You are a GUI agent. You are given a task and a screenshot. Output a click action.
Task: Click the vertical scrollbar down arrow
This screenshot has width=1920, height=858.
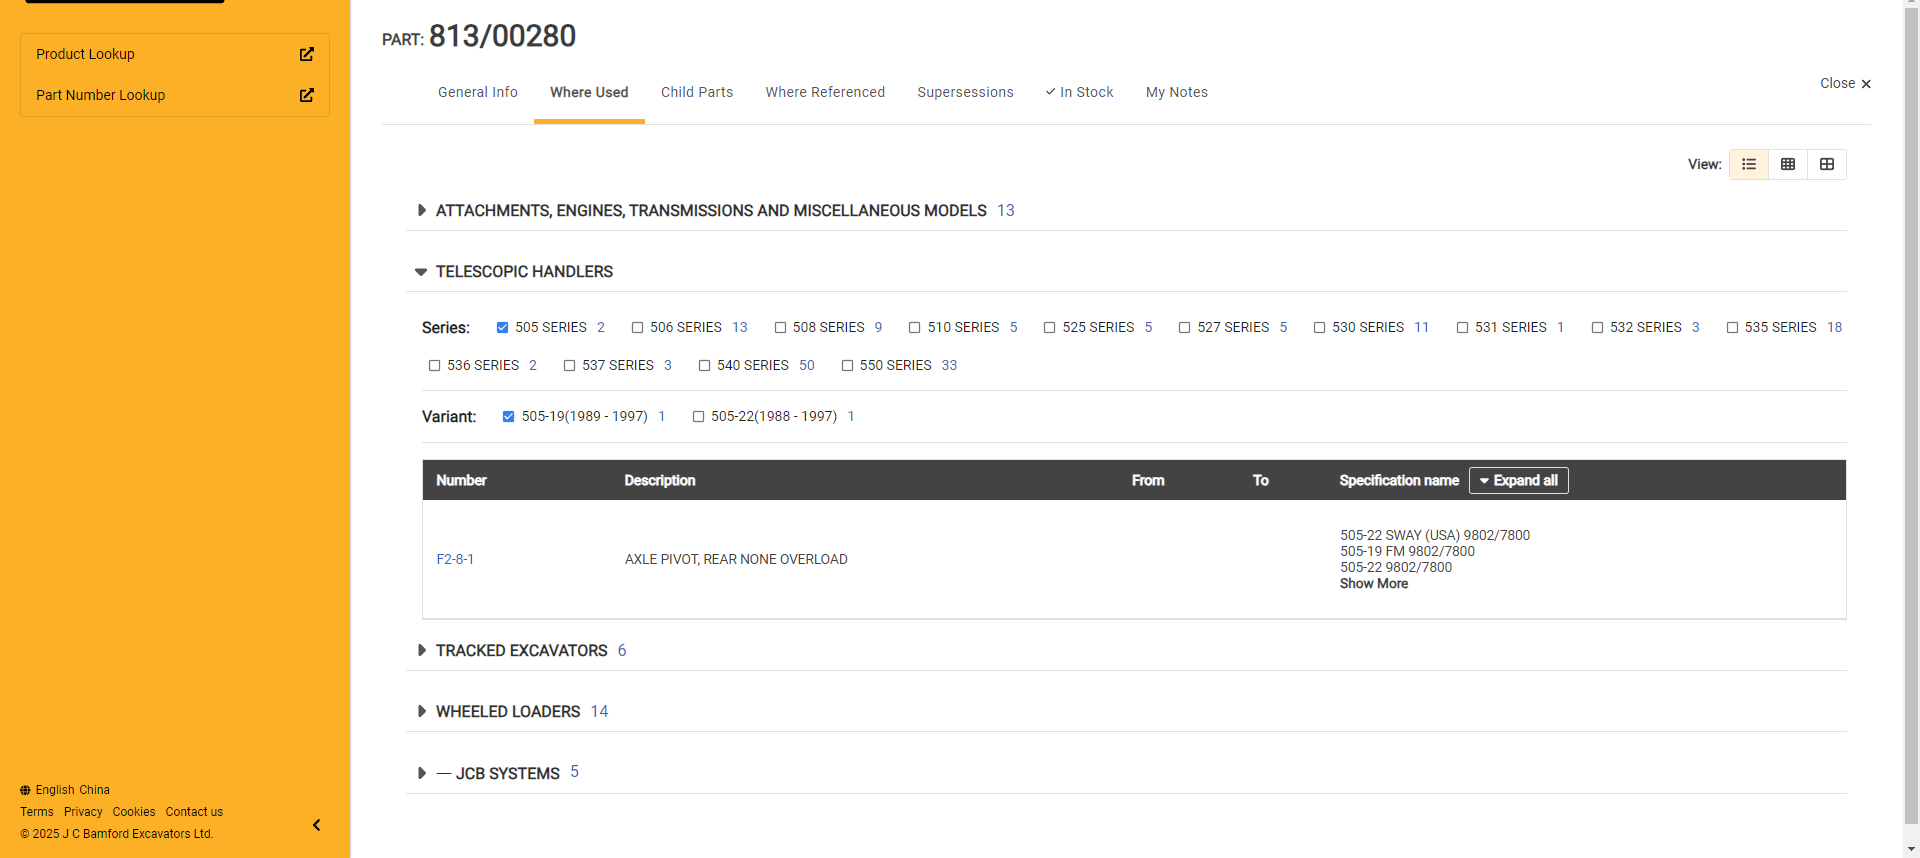[x=1911, y=849]
